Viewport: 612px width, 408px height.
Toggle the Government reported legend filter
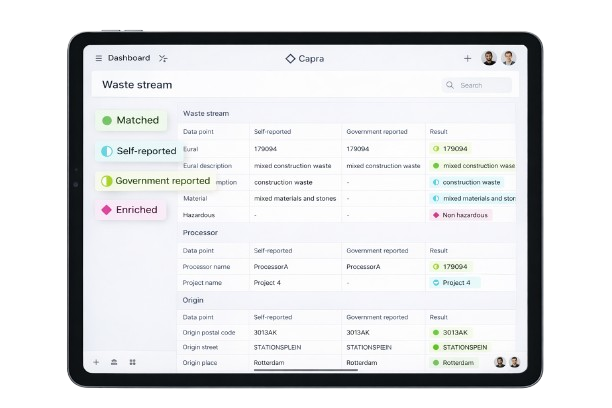coord(155,181)
